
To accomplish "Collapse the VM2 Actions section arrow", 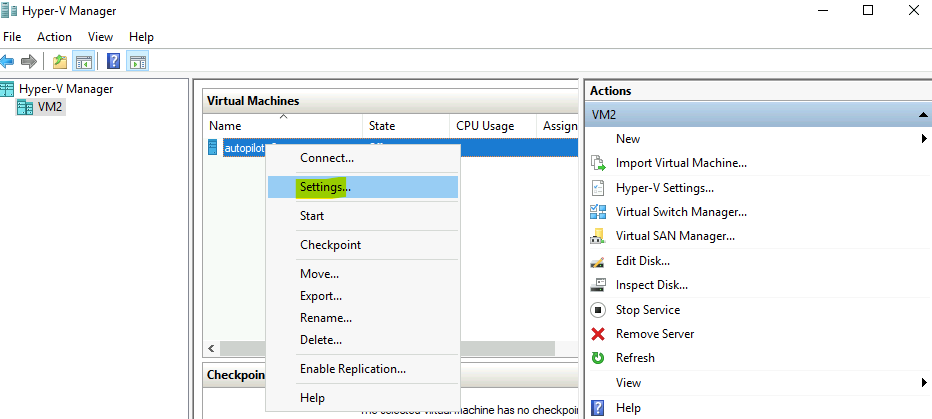I will [922, 115].
